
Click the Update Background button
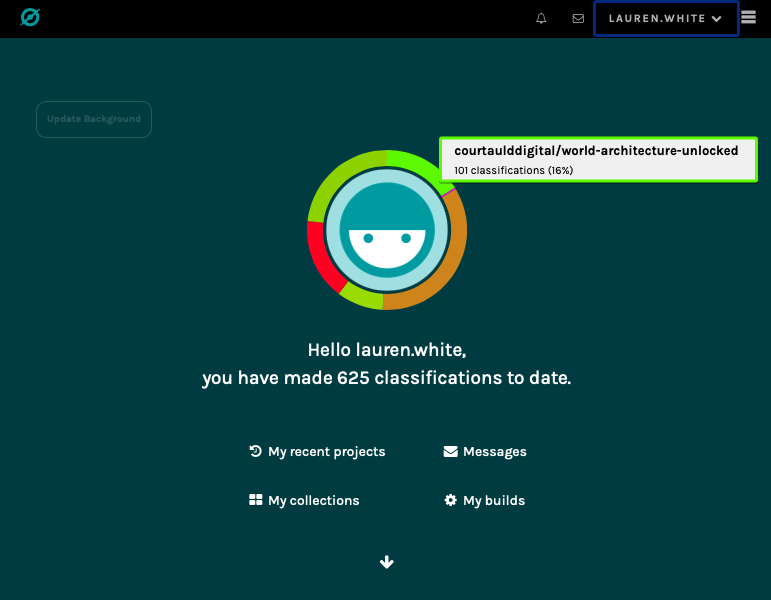94,119
